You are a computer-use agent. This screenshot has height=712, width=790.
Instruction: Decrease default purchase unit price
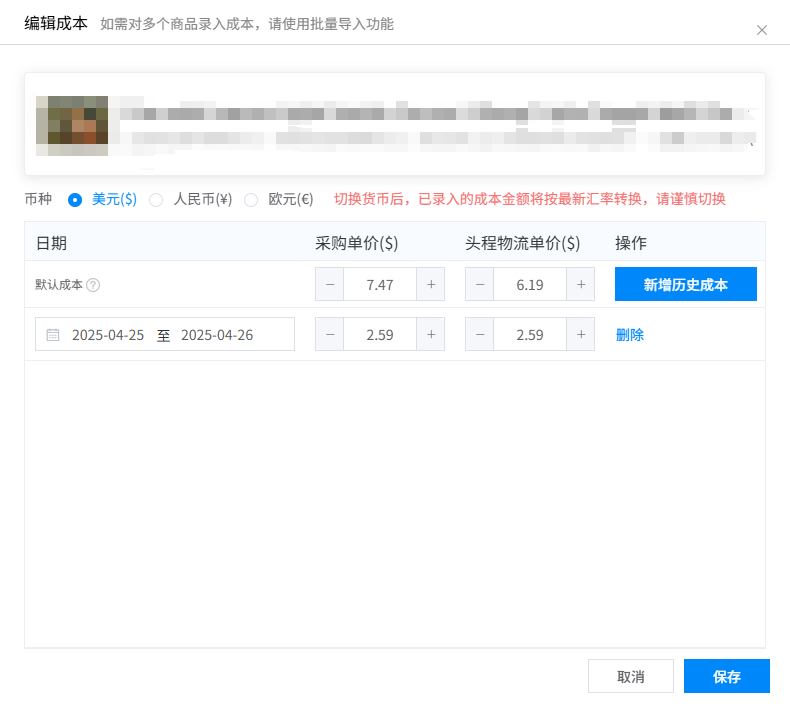pos(330,285)
